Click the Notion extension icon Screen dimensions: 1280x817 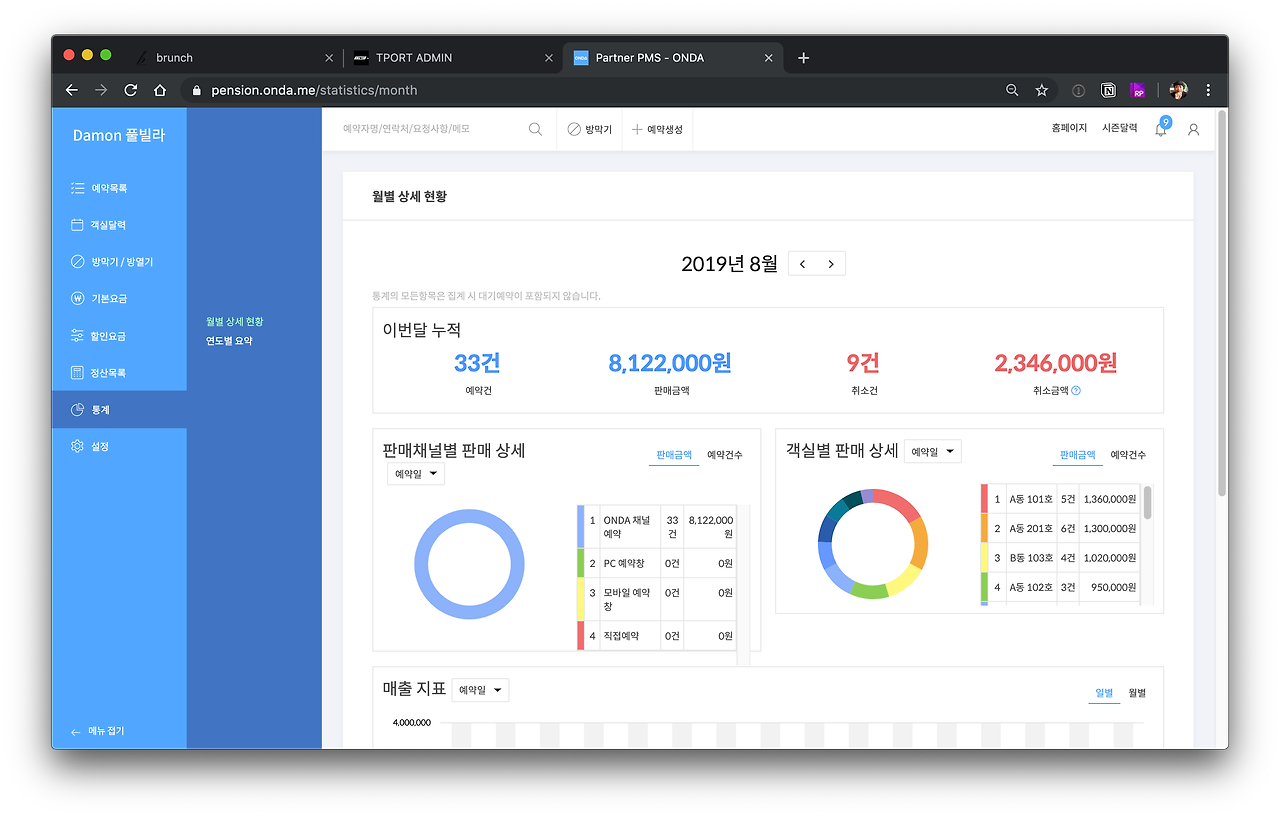[x=1108, y=90]
